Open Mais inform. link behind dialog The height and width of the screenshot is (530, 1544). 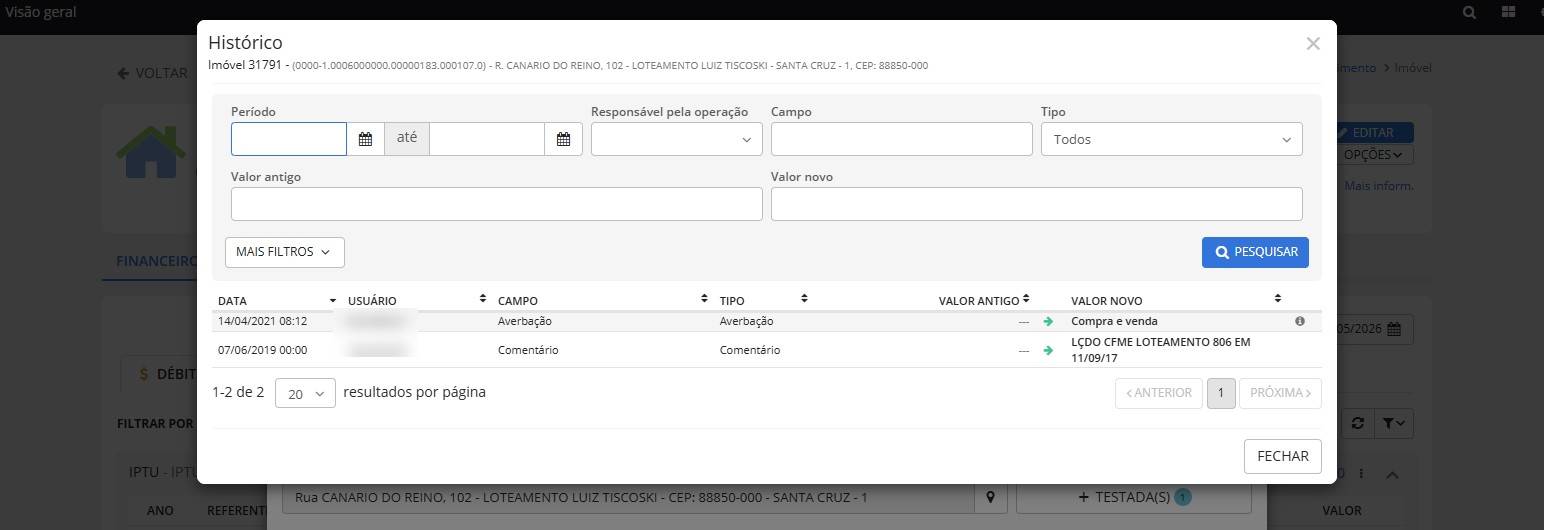pyautogui.click(x=1379, y=186)
